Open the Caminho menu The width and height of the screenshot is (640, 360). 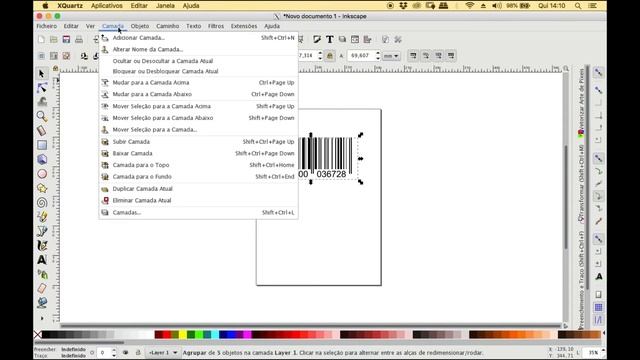[167, 26]
